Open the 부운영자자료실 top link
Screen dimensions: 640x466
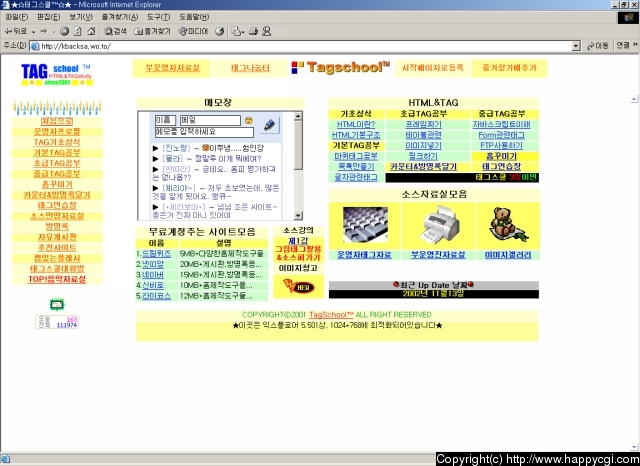tap(173, 68)
